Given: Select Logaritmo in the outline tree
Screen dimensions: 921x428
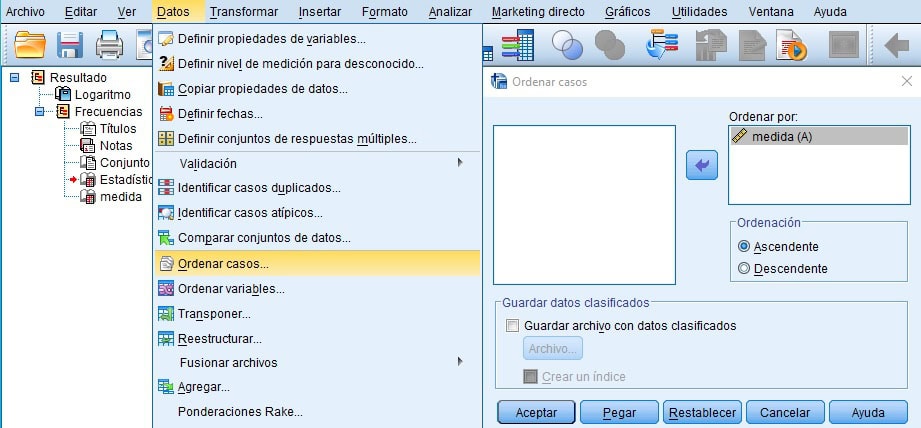Looking at the screenshot, I should click(x=102, y=95).
